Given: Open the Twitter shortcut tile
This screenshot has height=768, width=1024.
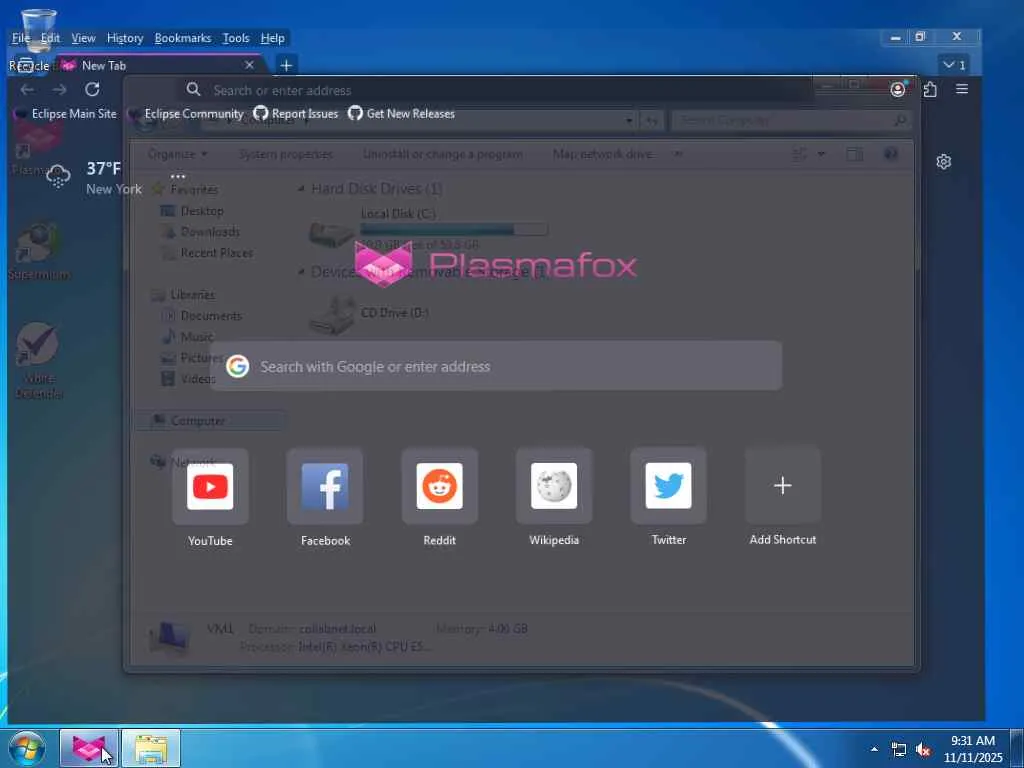Looking at the screenshot, I should coord(669,486).
